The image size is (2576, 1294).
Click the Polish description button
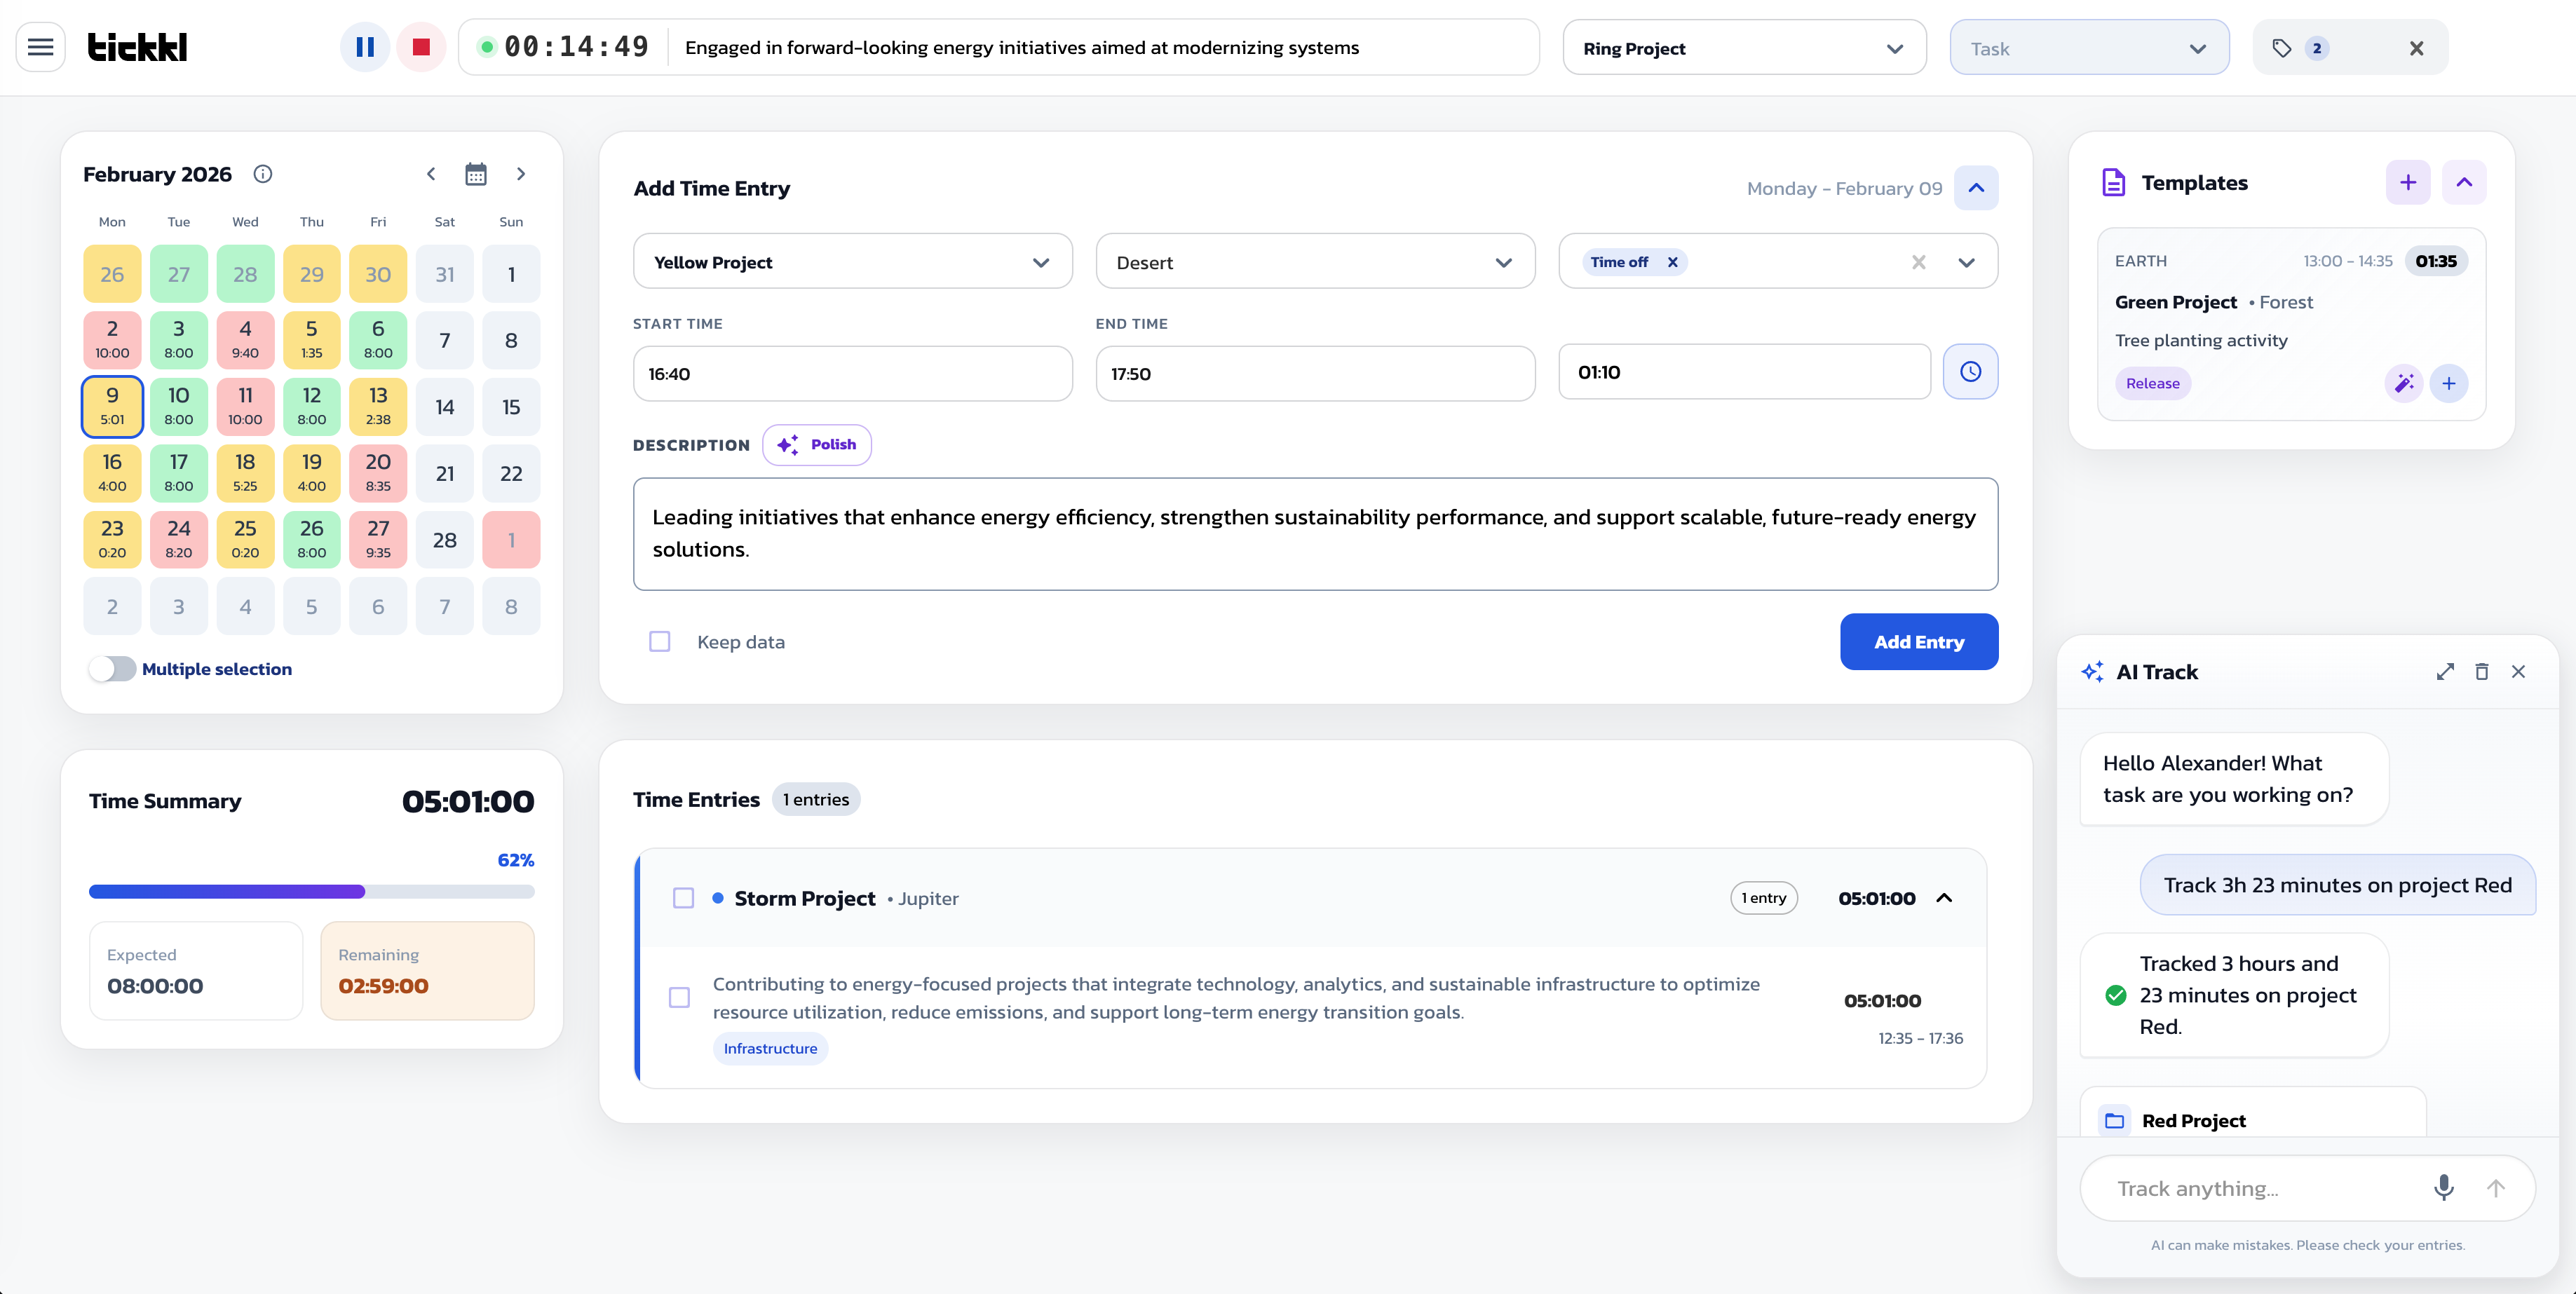[x=817, y=445]
